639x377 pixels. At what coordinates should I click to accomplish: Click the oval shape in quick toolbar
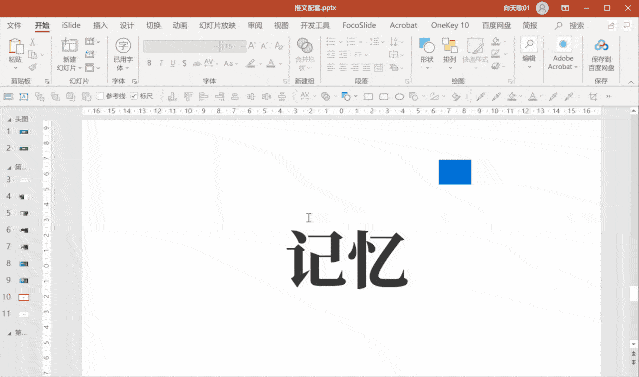tap(399, 97)
